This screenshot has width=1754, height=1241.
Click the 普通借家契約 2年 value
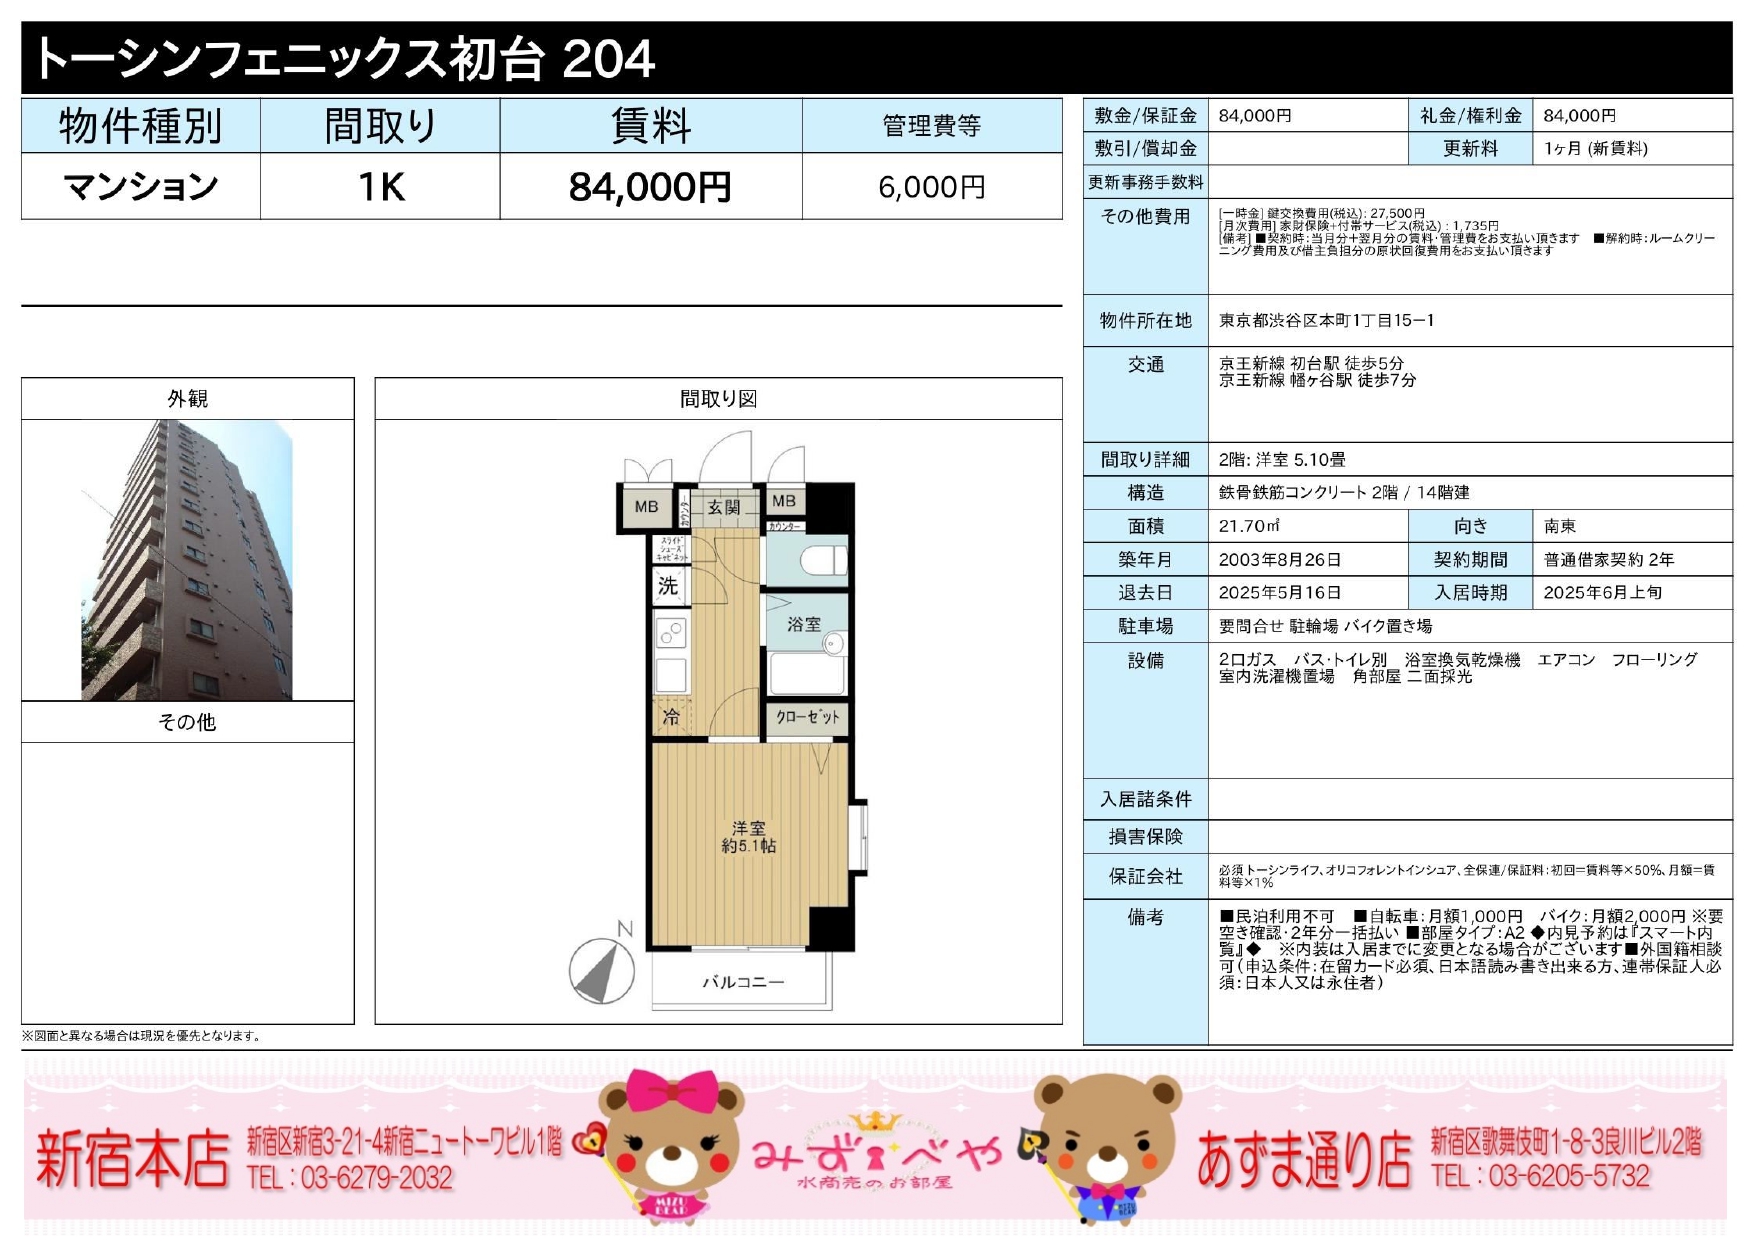tap(1608, 559)
